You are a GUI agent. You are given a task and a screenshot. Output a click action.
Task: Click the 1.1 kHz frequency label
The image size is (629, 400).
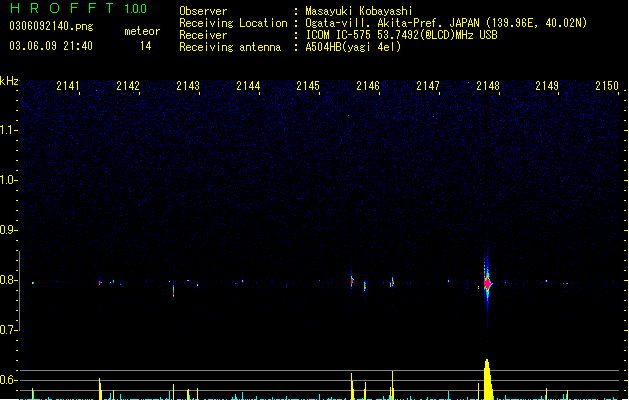8,130
